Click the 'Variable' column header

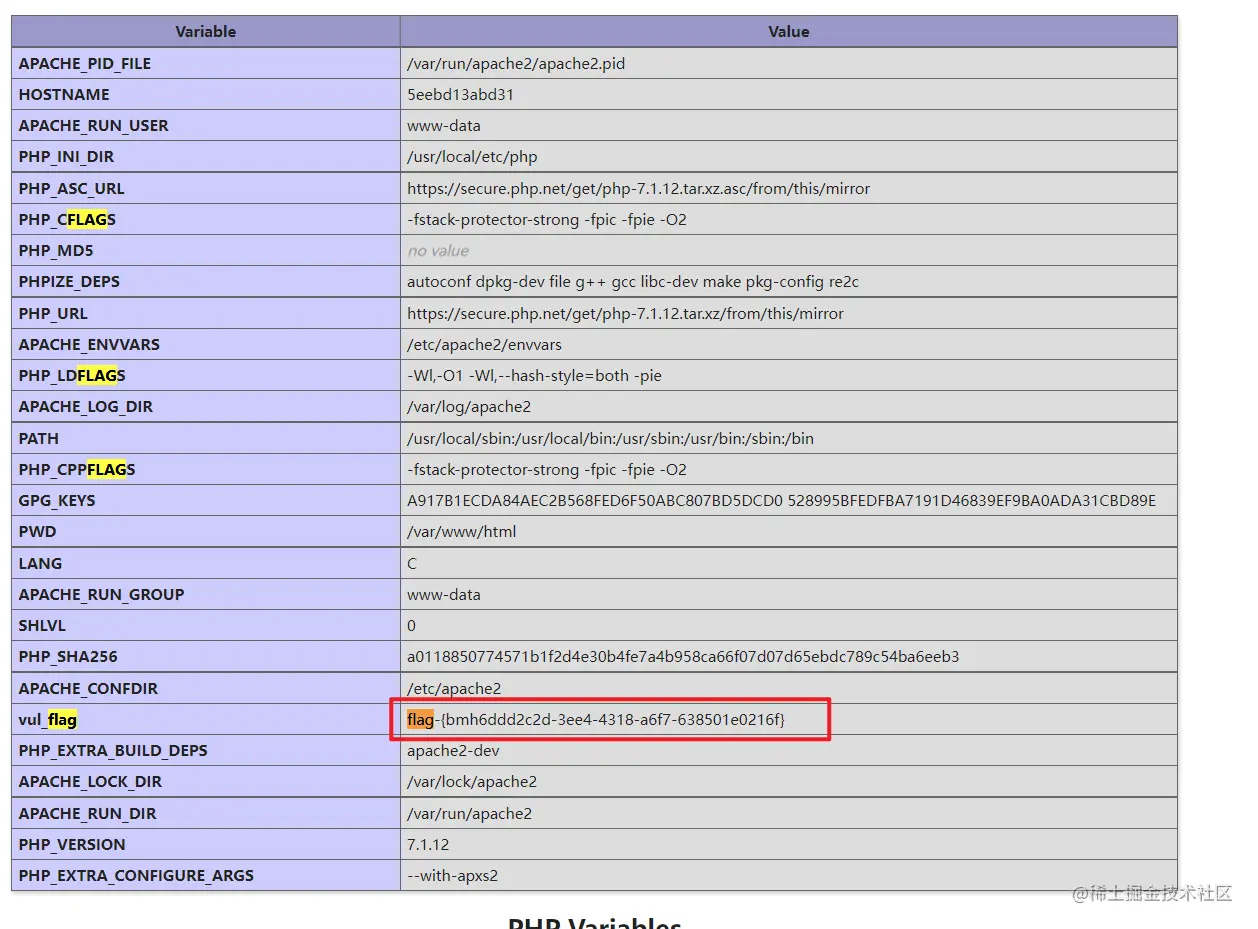[x=205, y=32]
